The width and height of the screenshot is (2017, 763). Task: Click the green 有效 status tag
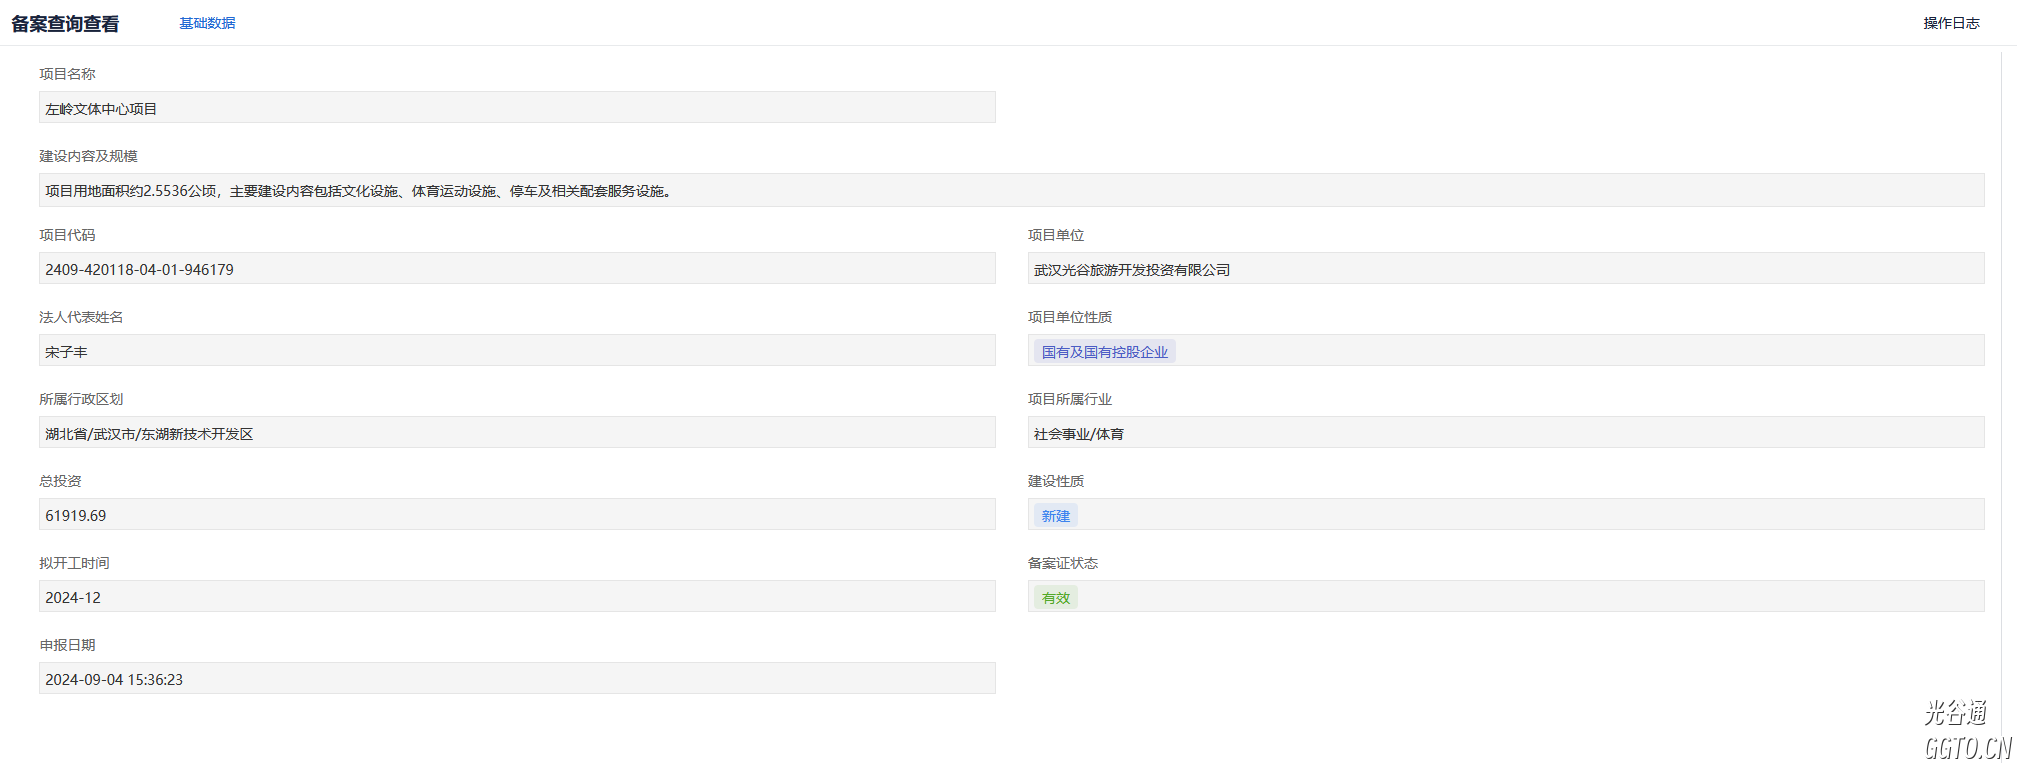(1055, 598)
